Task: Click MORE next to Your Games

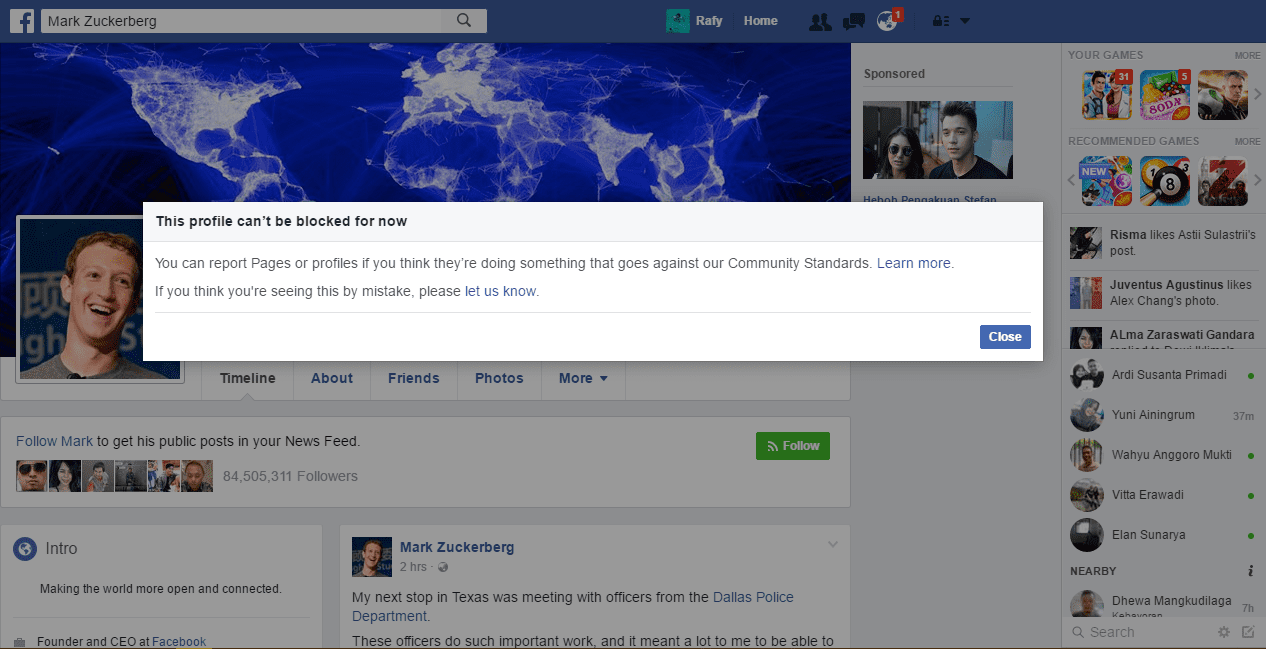Action: click(1247, 55)
